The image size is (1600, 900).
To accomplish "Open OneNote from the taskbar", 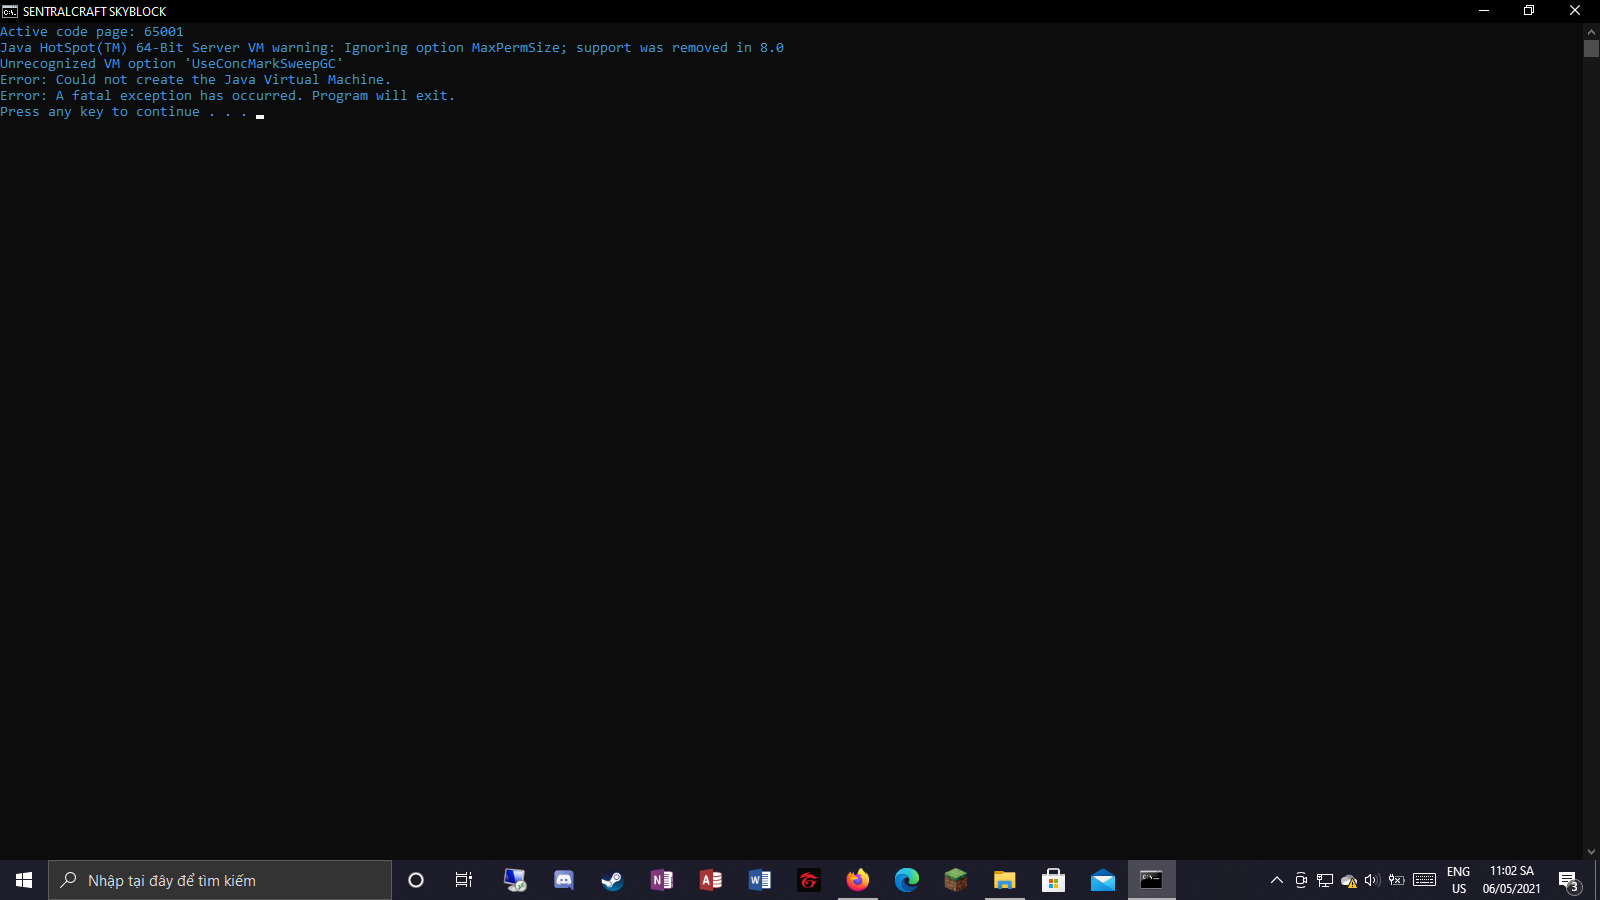I will tap(661, 880).
